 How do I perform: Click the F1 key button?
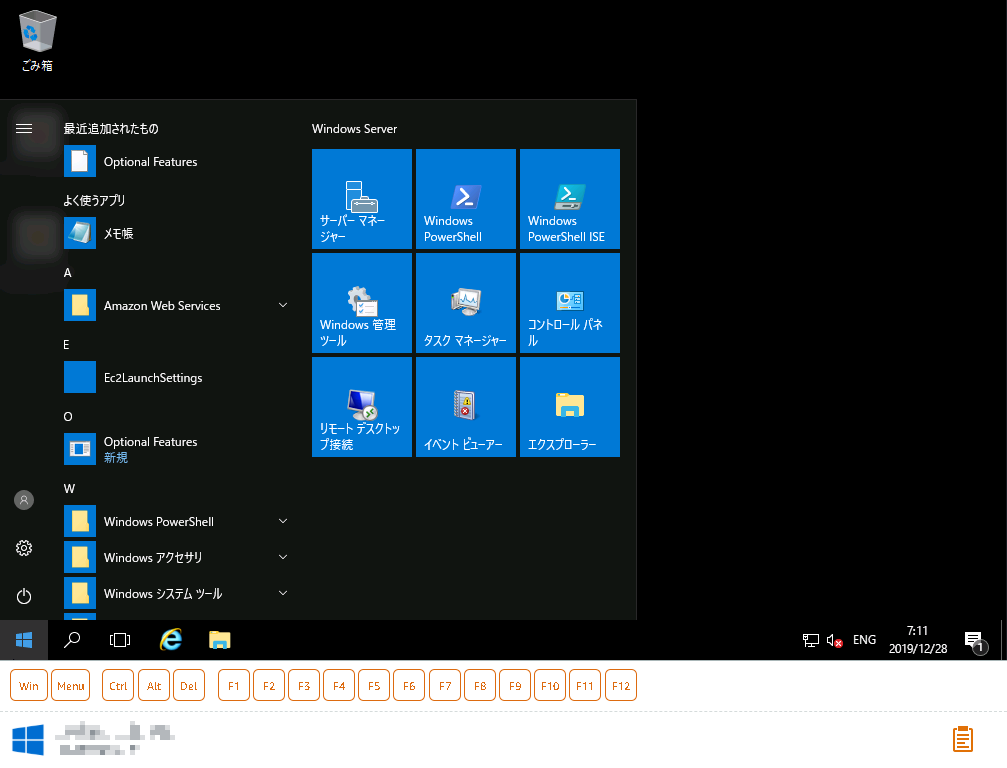(x=234, y=686)
